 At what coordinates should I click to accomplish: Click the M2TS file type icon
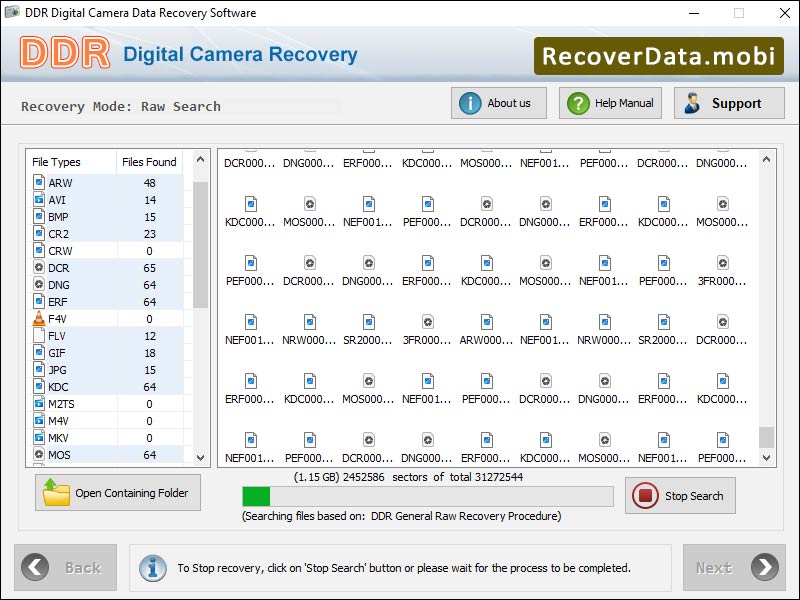pyautogui.click(x=39, y=404)
